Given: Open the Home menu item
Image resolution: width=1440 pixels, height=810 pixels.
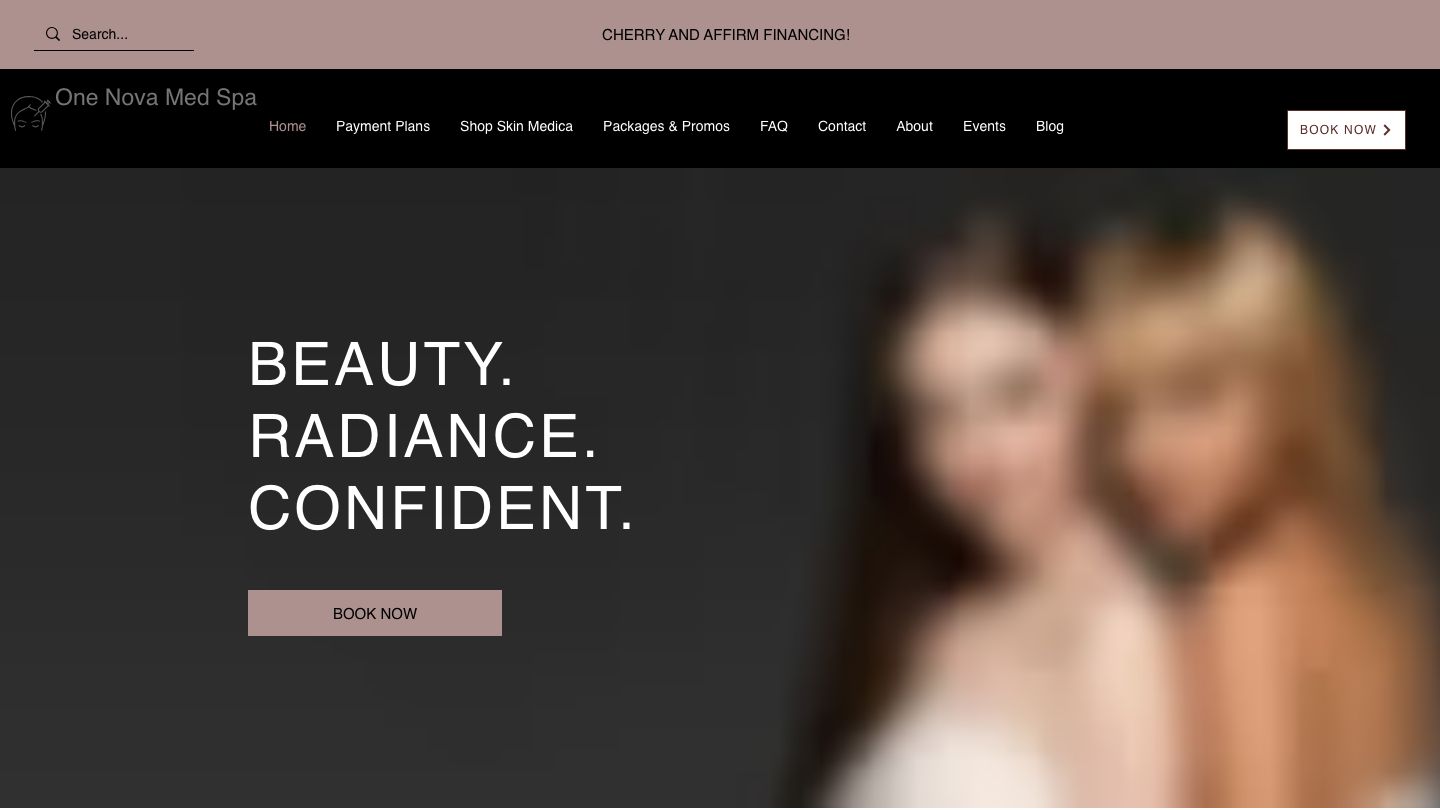Looking at the screenshot, I should pos(287,126).
